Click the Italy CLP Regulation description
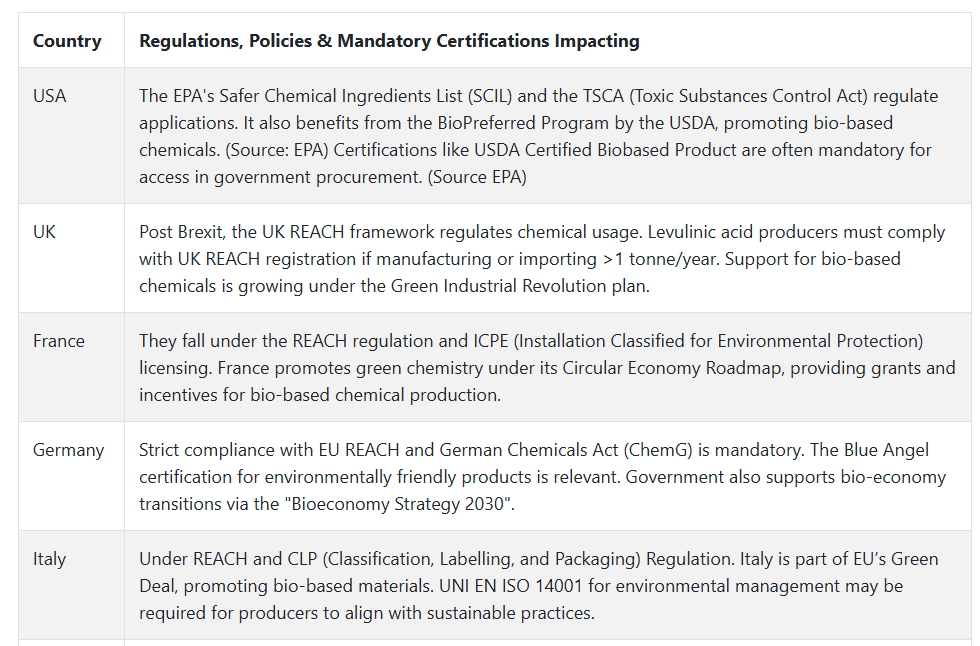Screen dimensions: 980x646 539,586
